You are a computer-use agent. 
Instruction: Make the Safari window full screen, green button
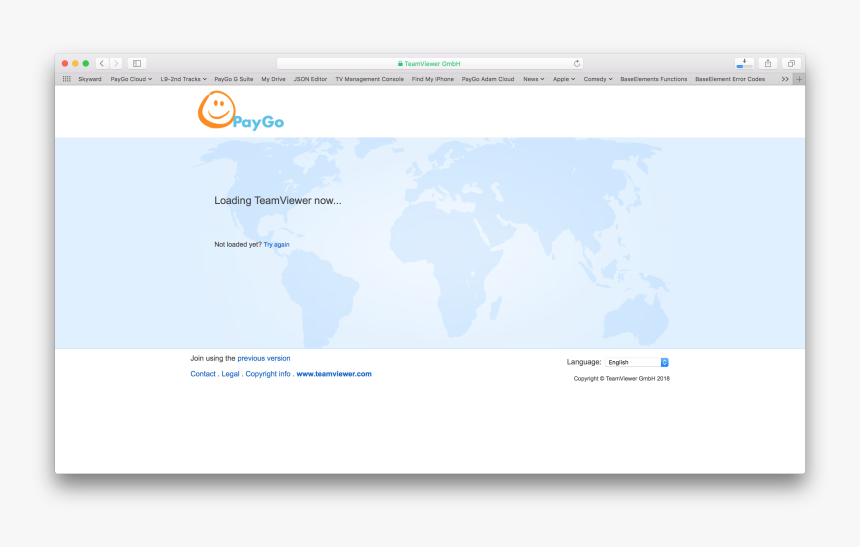pyautogui.click(x=86, y=64)
